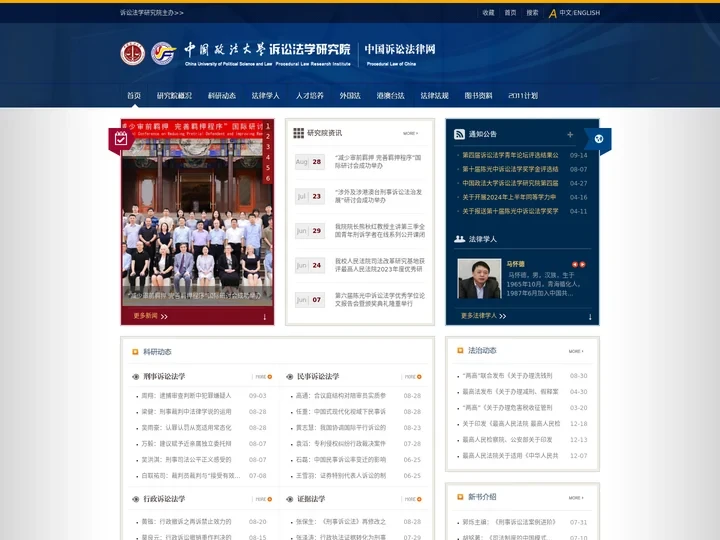Viewport: 720px width, 540px height.
Task: Click the eye icon beside 行政诉讼法学
Action: (x=135, y=499)
